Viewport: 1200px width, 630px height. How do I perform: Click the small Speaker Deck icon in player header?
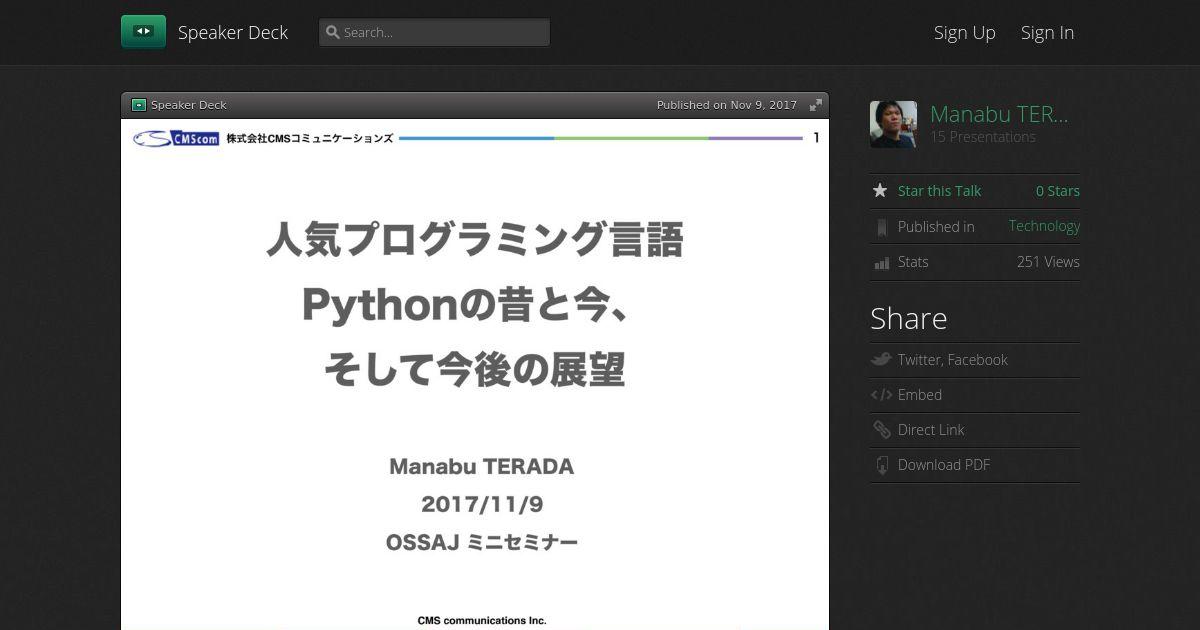pyautogui.click(x=139, y=105)
